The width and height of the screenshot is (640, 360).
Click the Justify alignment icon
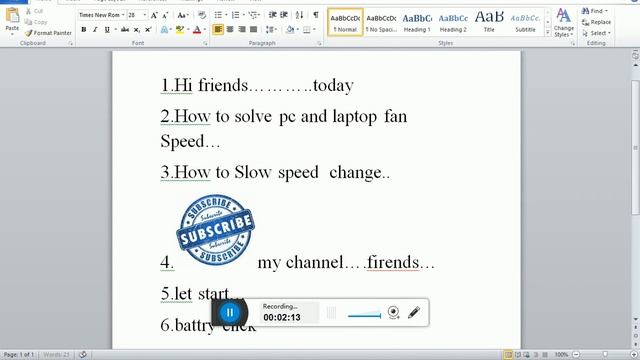253,29
